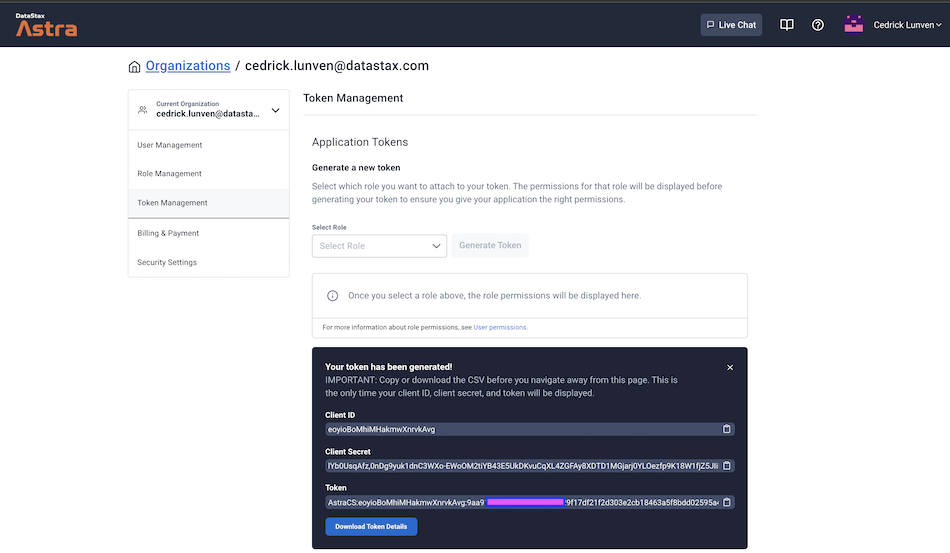Click the home icon in breadcrumb
Image resolution: width=950 pixels, height=553 pixels.
click(x=135, y=67)
